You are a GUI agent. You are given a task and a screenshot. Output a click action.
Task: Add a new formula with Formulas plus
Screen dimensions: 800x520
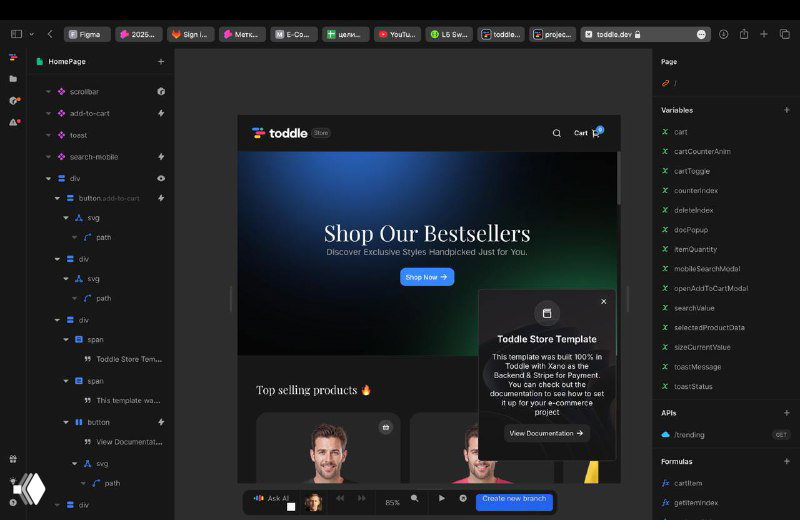point(787,461)
